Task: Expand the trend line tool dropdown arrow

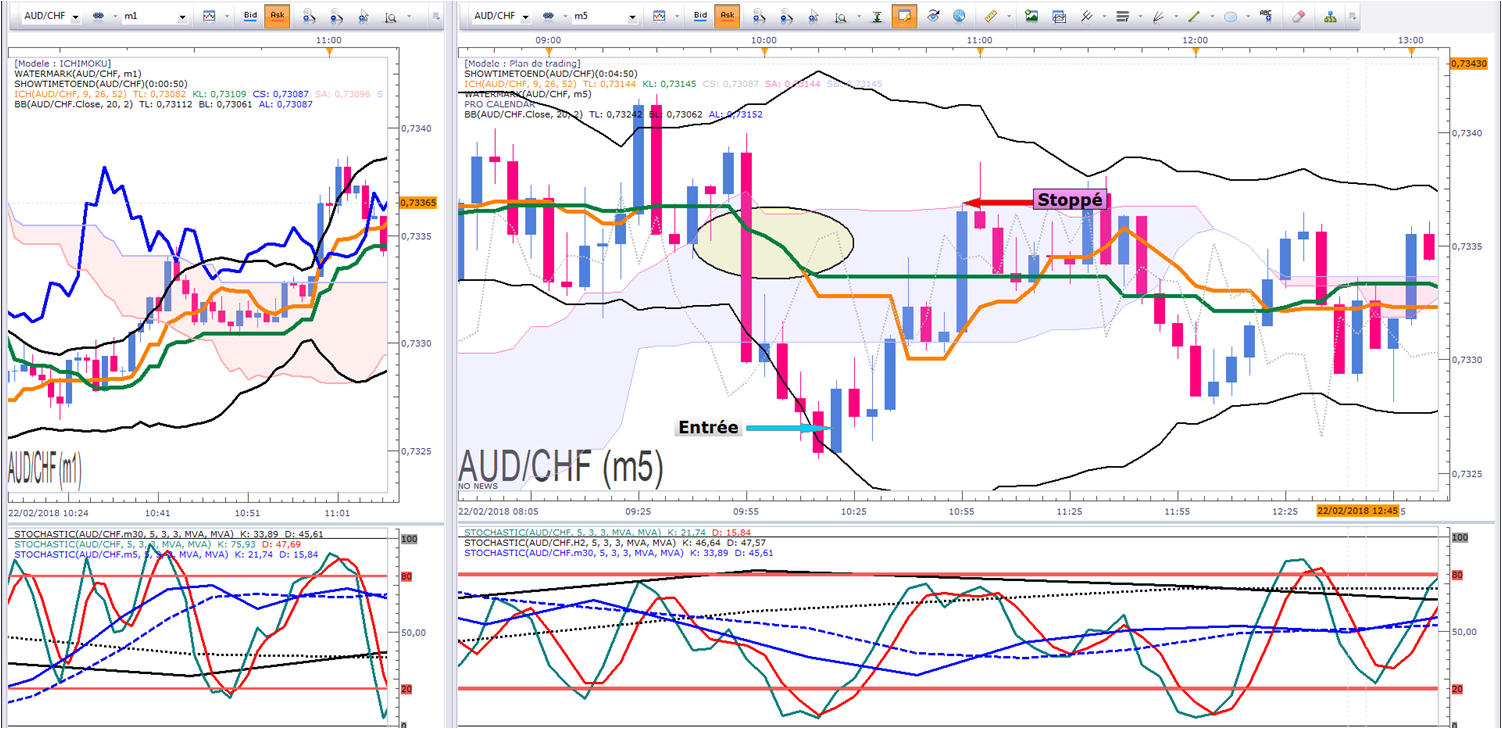Action: tap(1212, 16)
